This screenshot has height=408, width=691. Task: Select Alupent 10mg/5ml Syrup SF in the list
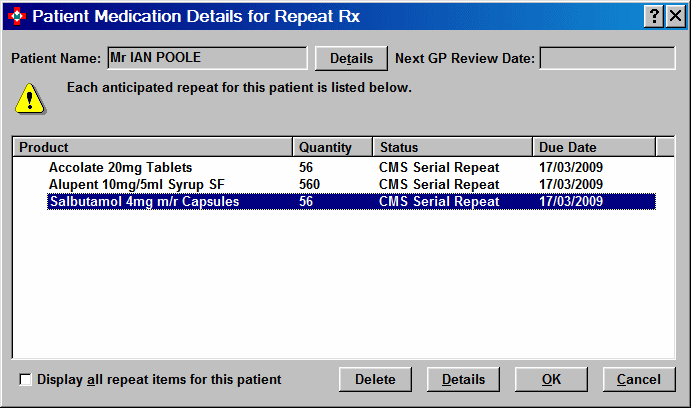click(130, 184)
